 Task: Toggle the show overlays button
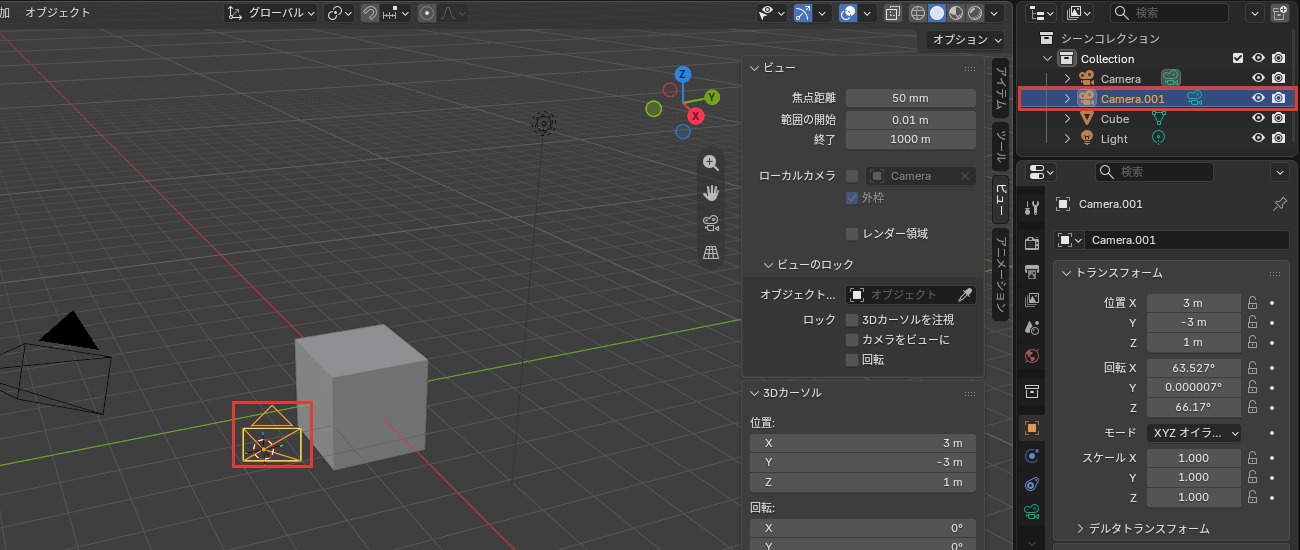(848, 13)
